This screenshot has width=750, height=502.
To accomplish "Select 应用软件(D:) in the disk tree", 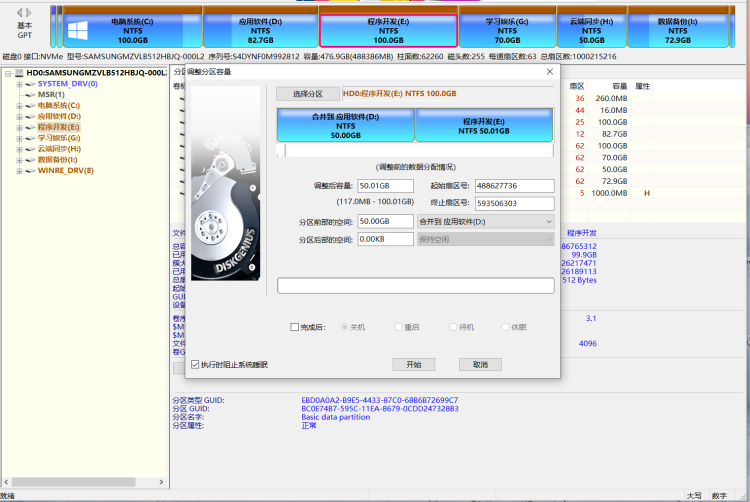I will point(59,117).
